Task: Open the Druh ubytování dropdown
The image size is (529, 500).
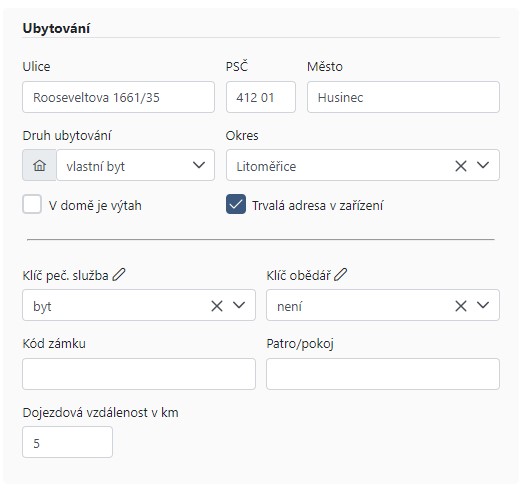Action: tap(136, 165)
